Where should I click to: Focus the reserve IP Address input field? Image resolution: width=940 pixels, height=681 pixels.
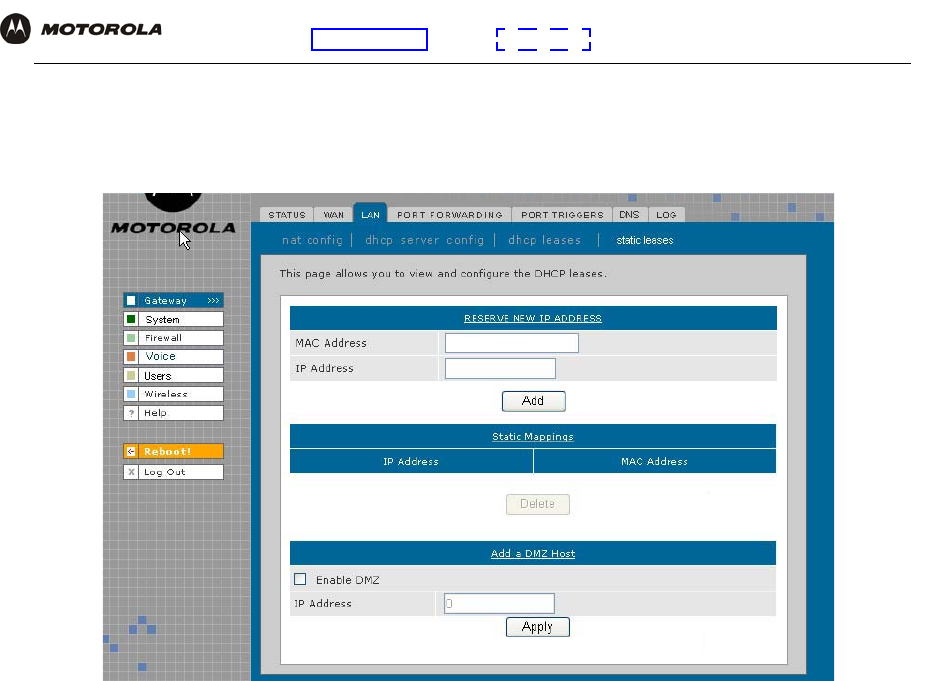click(x=500, y=368)
